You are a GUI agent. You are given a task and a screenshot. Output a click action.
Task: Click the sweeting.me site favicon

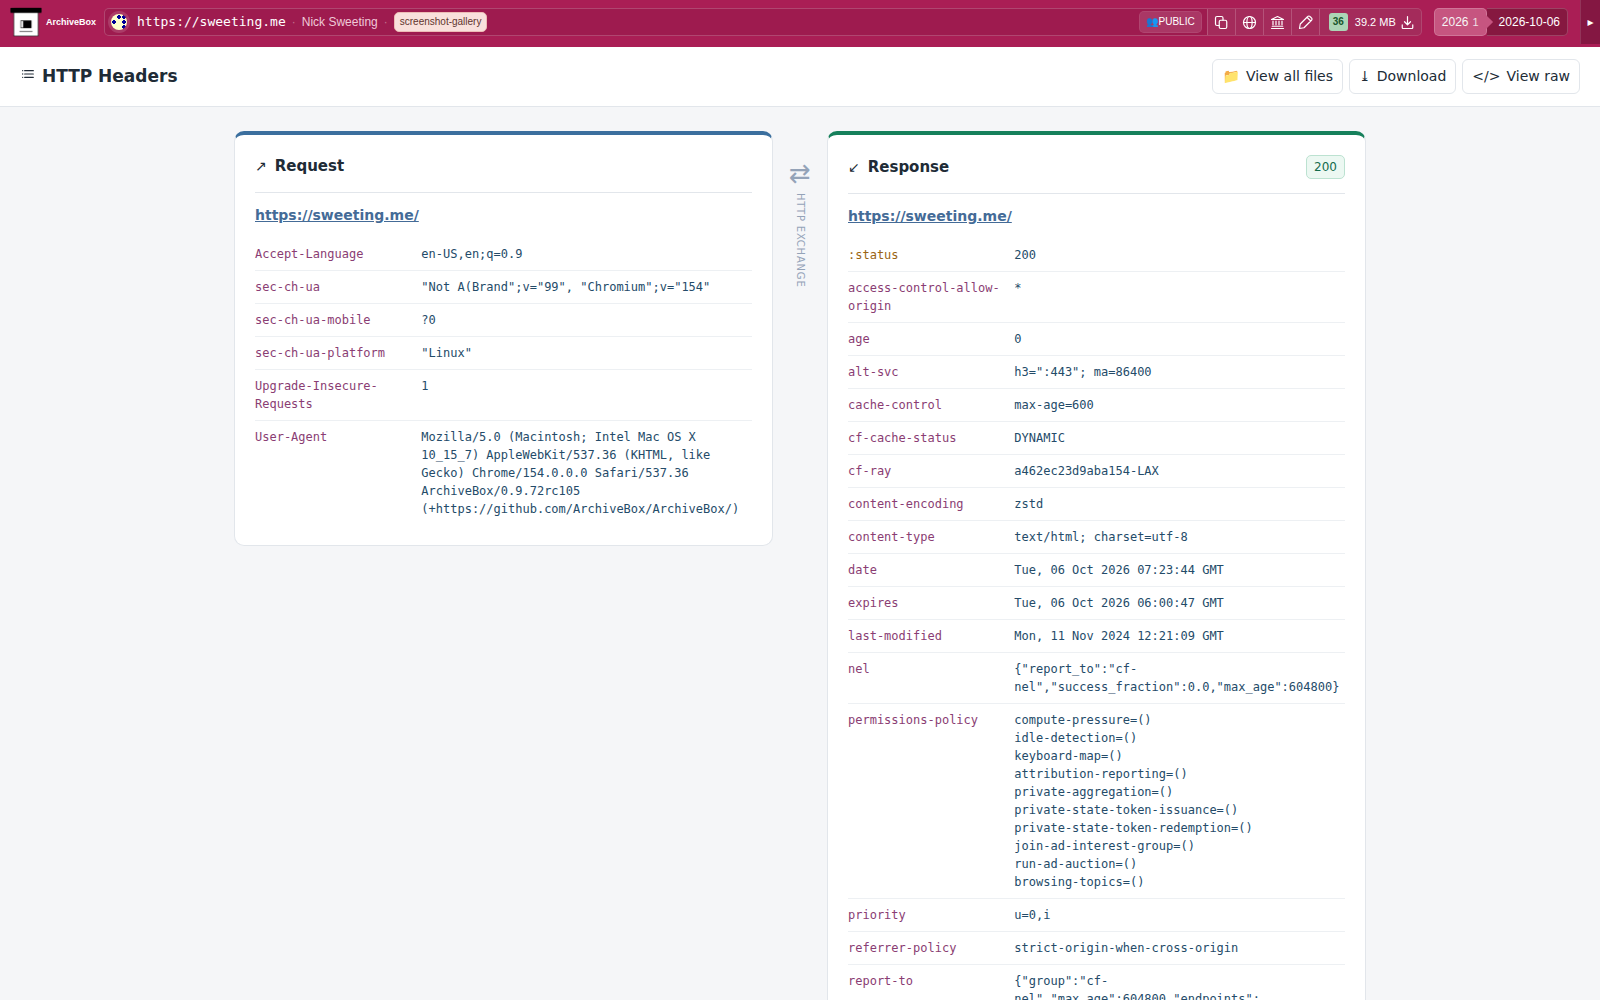[119, 22]
